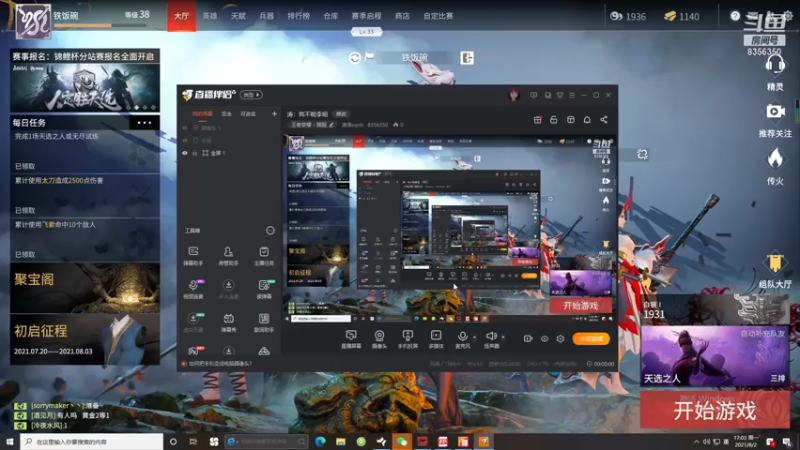Edit the 王者荣耀 category tag
This screenshot has width=800, height=450.
(313, 124)
